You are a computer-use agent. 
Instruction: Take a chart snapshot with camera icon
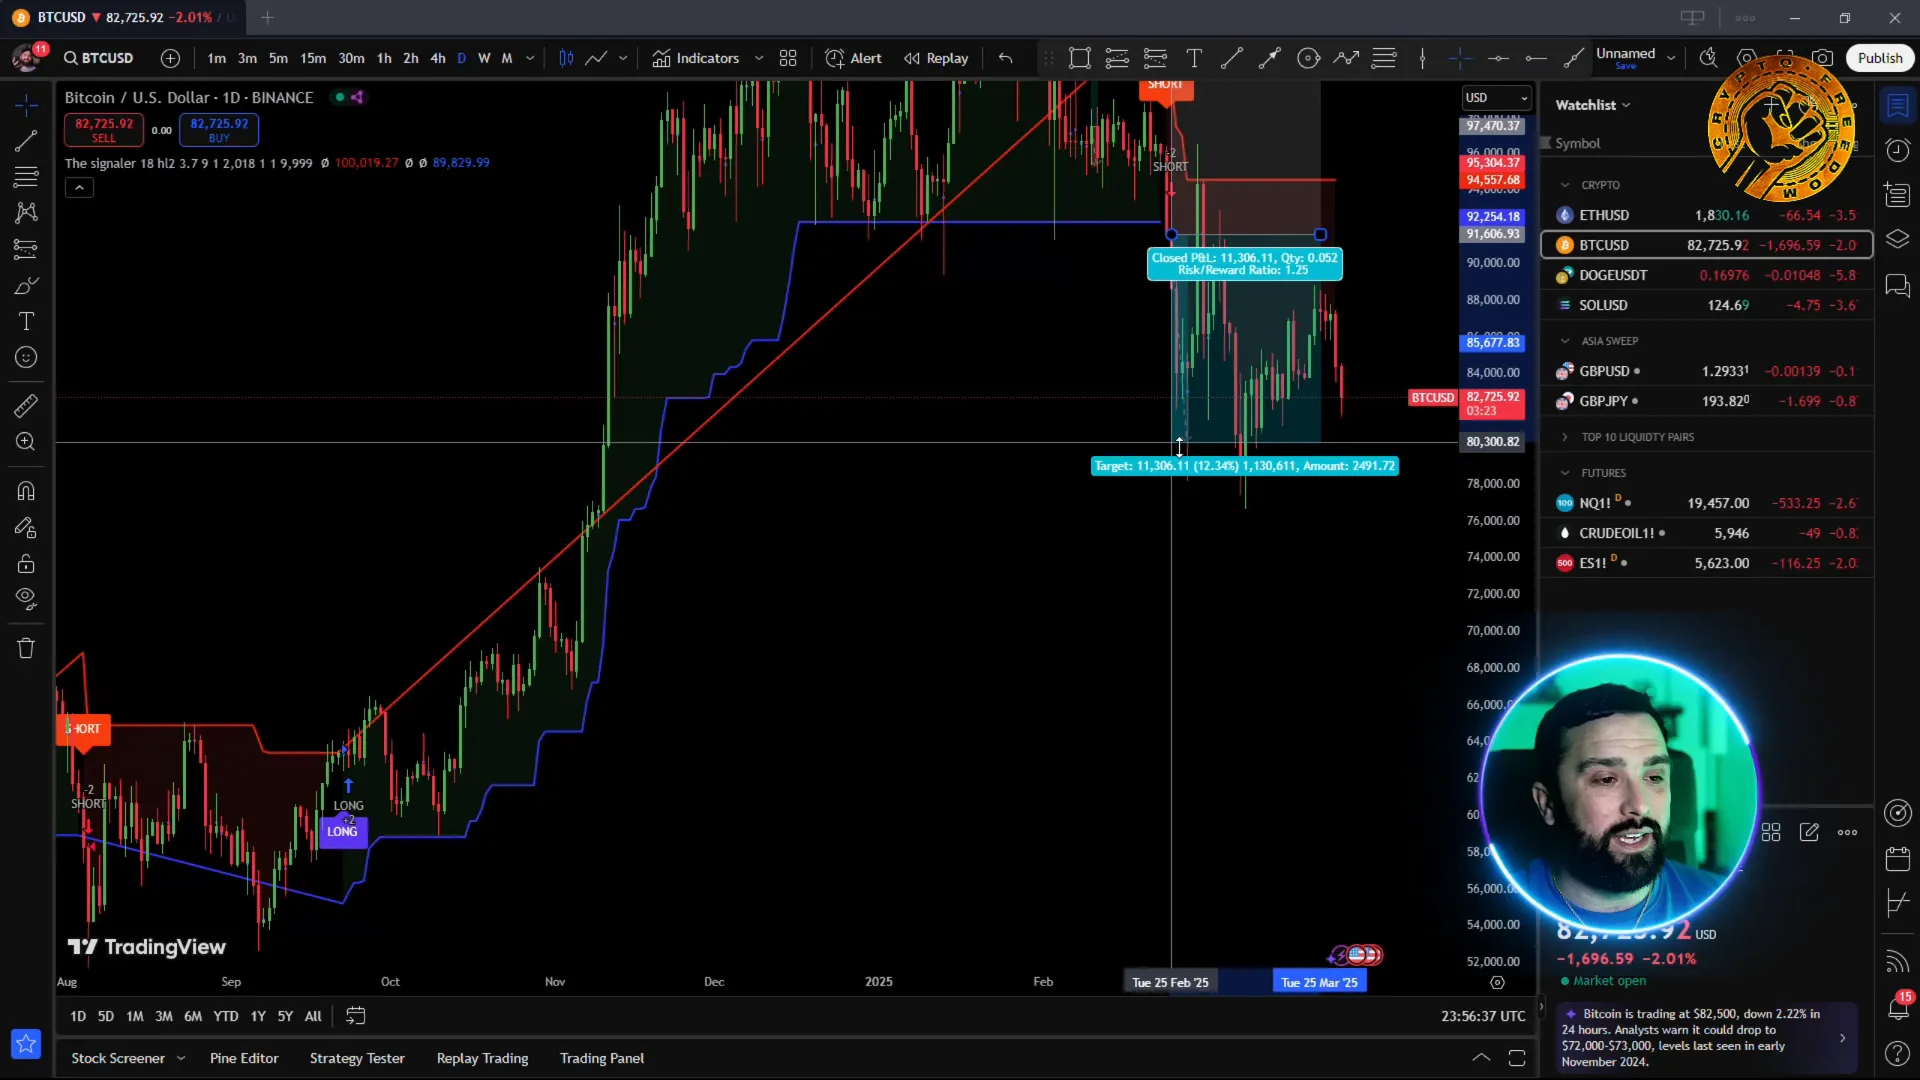[x=1823, y=58]
